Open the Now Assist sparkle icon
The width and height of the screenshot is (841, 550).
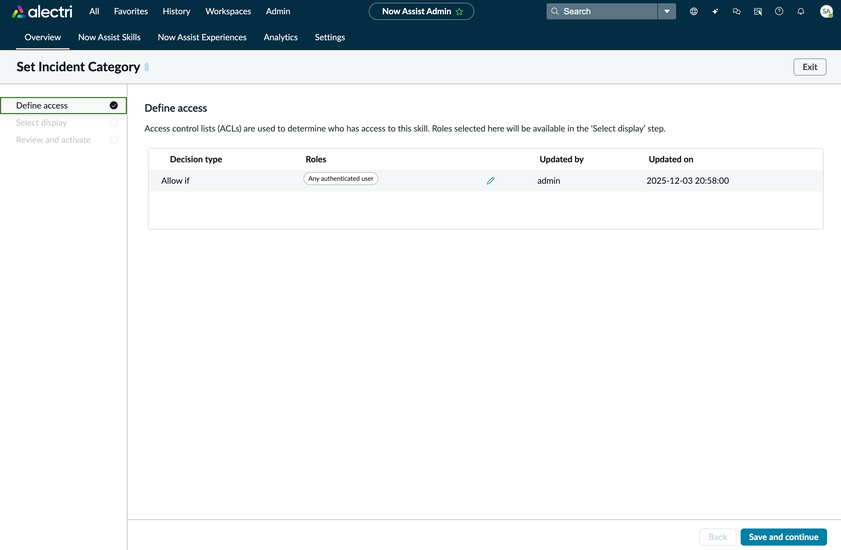715,11
